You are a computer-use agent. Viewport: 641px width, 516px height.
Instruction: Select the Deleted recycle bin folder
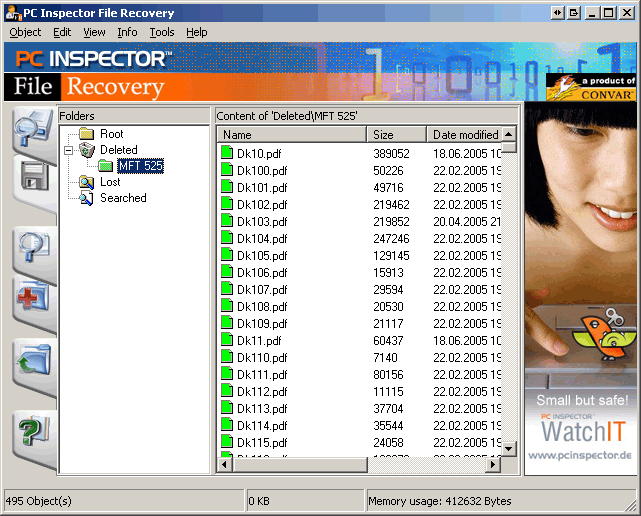(119, 150)
